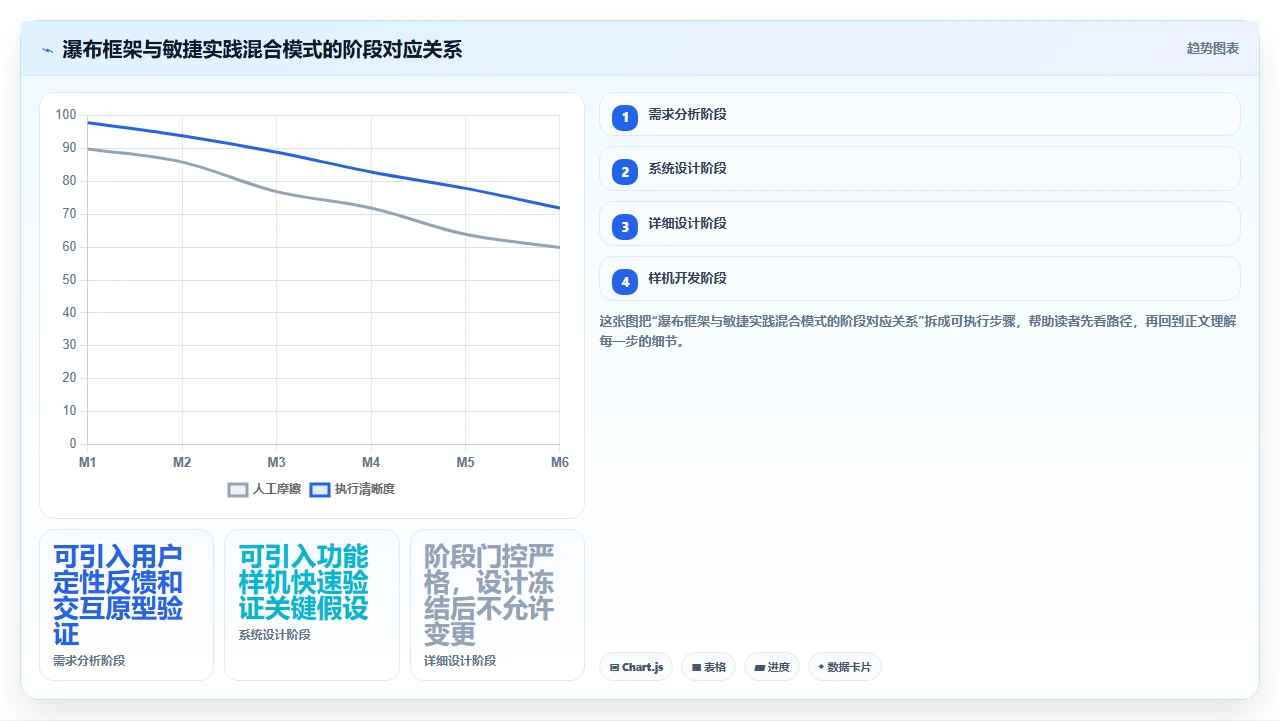Click the 人工摩擦 legend label
Viewport: 1280px width, 721px height.
pos(277,489)
